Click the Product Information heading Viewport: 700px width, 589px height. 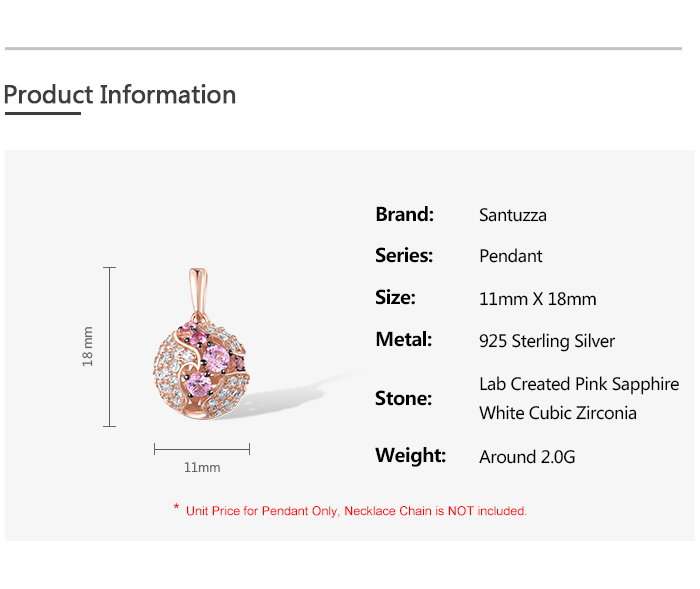coord(120,95)
